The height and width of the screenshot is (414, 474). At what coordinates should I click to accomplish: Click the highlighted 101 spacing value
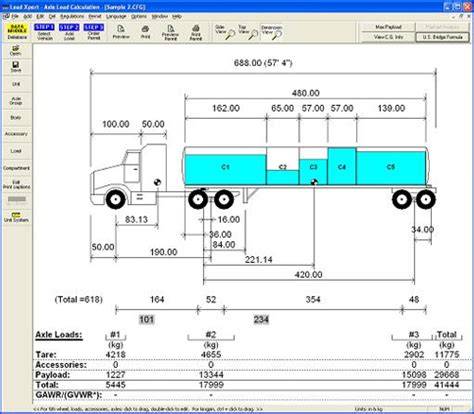point(146,320)
